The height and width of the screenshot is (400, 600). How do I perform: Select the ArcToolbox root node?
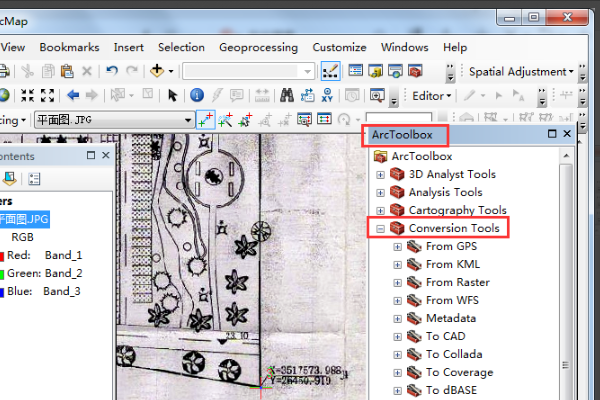click(x=421, y=157)
